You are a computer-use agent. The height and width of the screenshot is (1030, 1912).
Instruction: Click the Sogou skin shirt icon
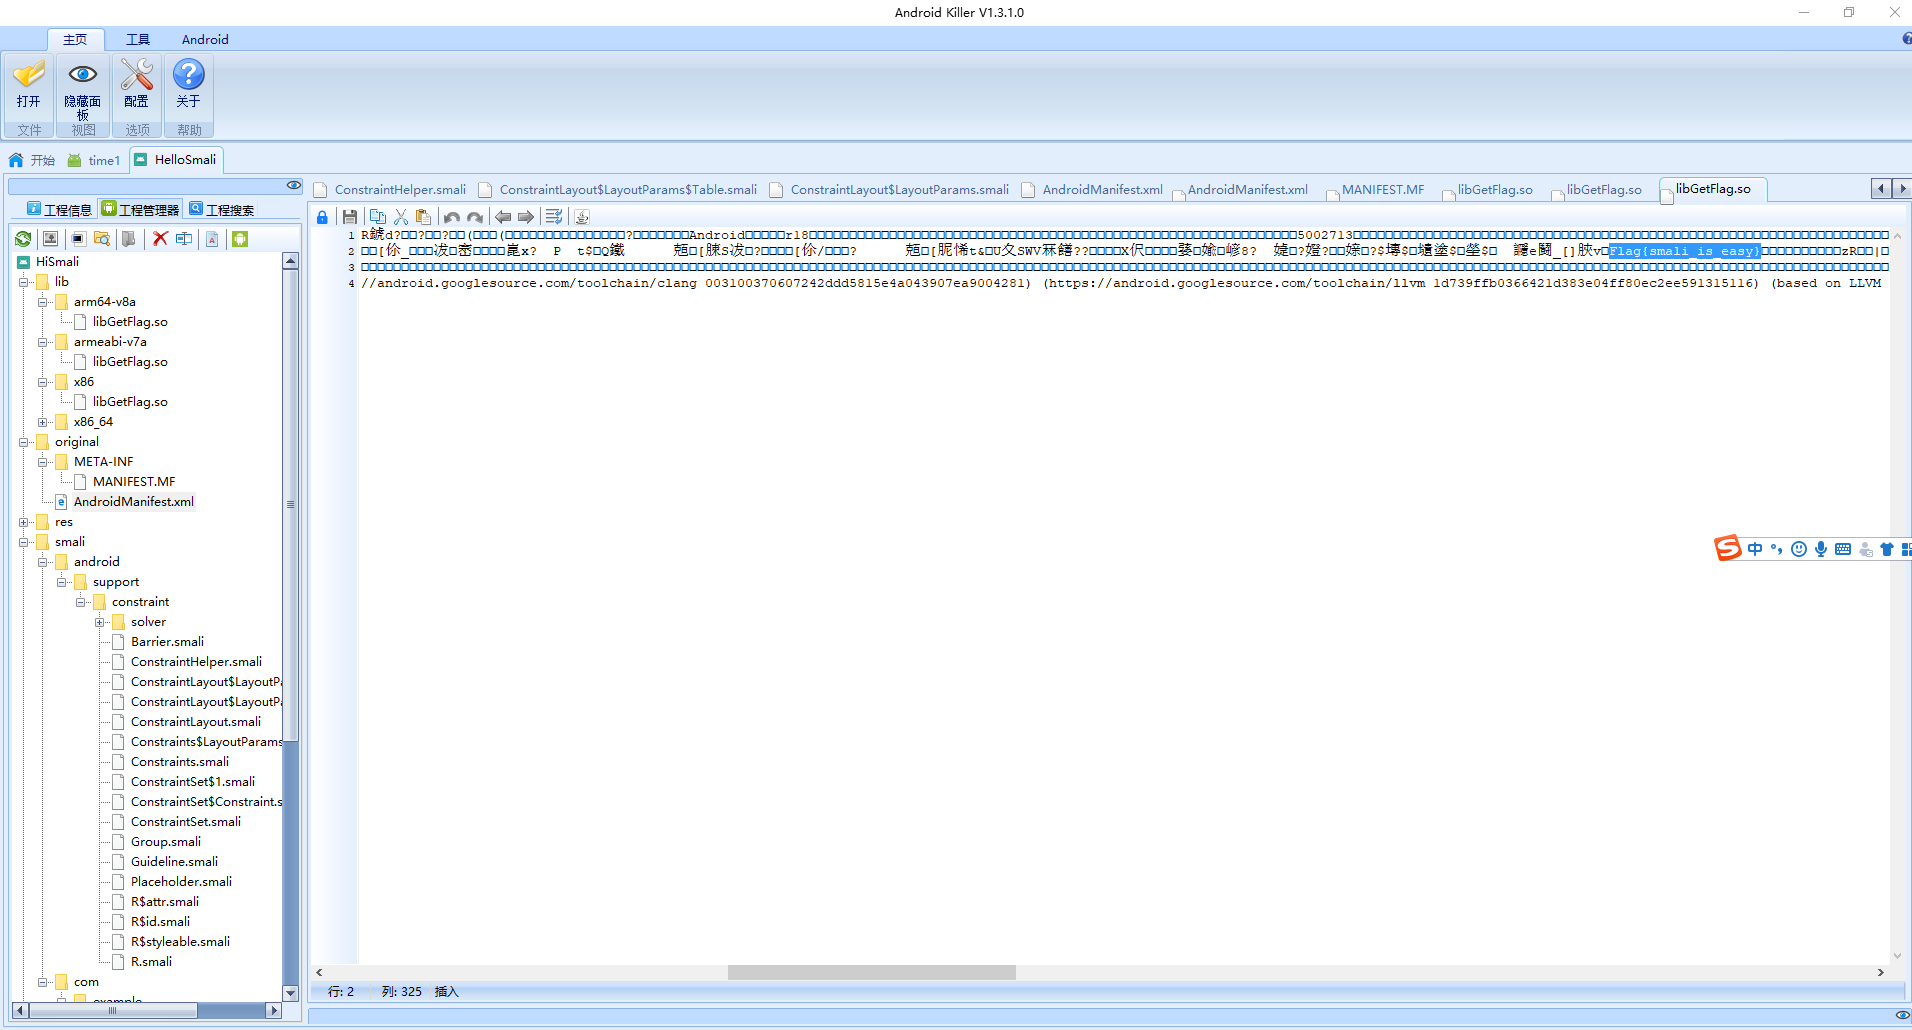click(x=1887, y=549)
